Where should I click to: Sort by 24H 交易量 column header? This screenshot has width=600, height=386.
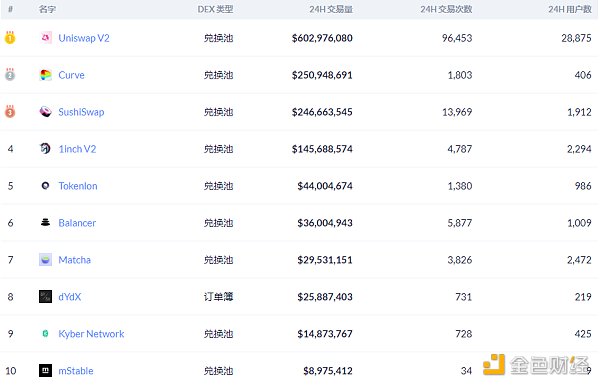click(331, 9)
